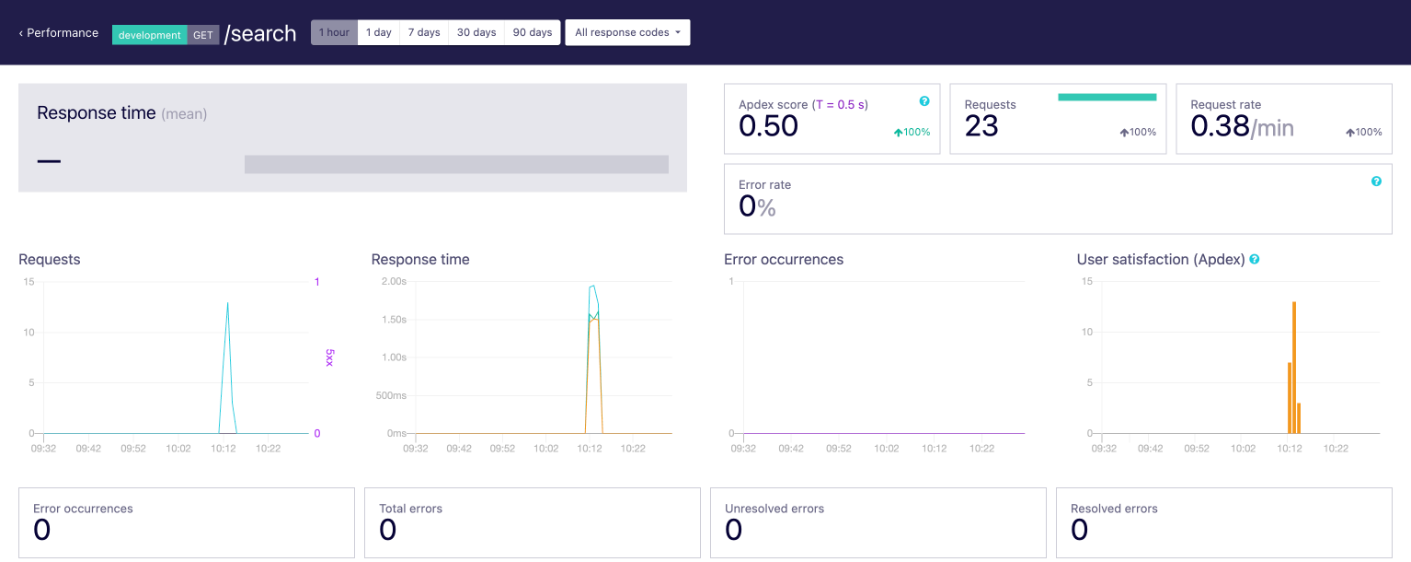Click the Error occurrences chart title
Screen dimensions: 1411x562
pyautogui.click(x=783, y=259)
